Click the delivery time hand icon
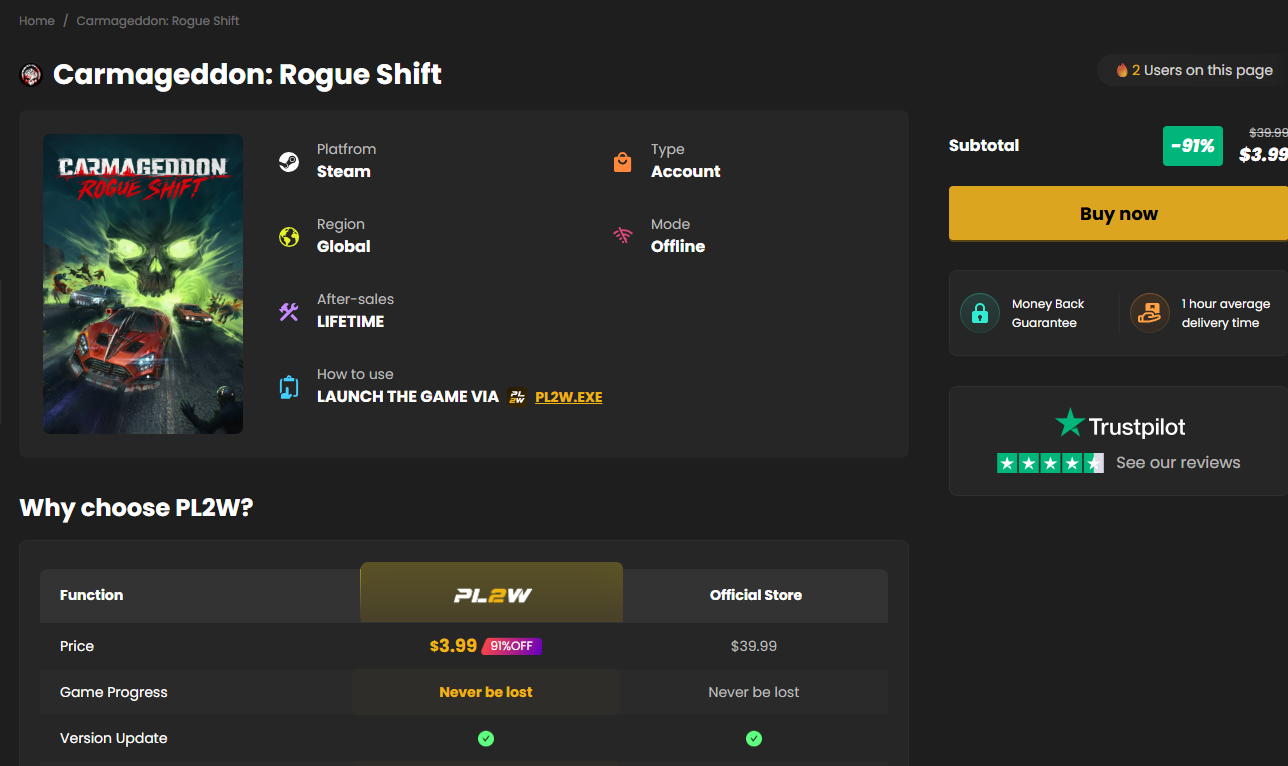Image resolution: width=1288 pixels, height=766 pixels. pos(1149,313)
